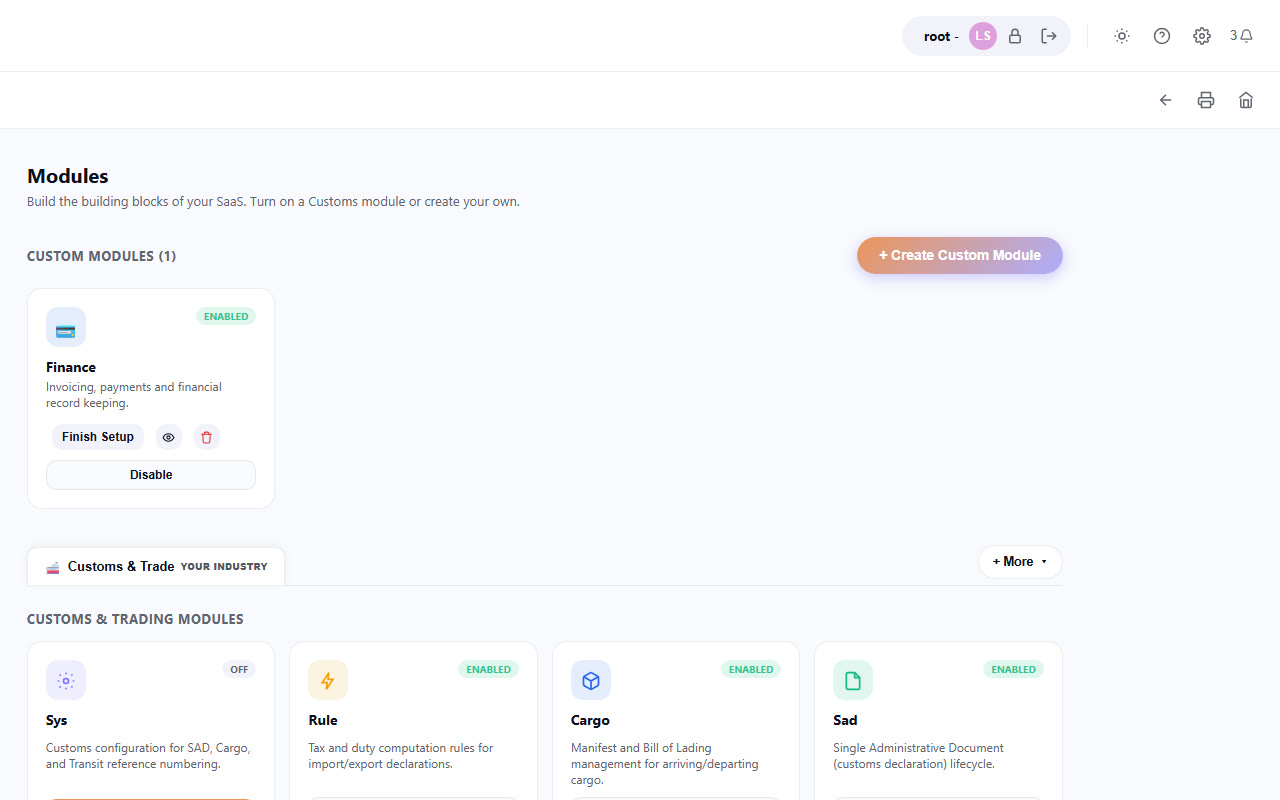
Task: Click the ENABLED badge on Rule card
Action: tap(489, 669)
